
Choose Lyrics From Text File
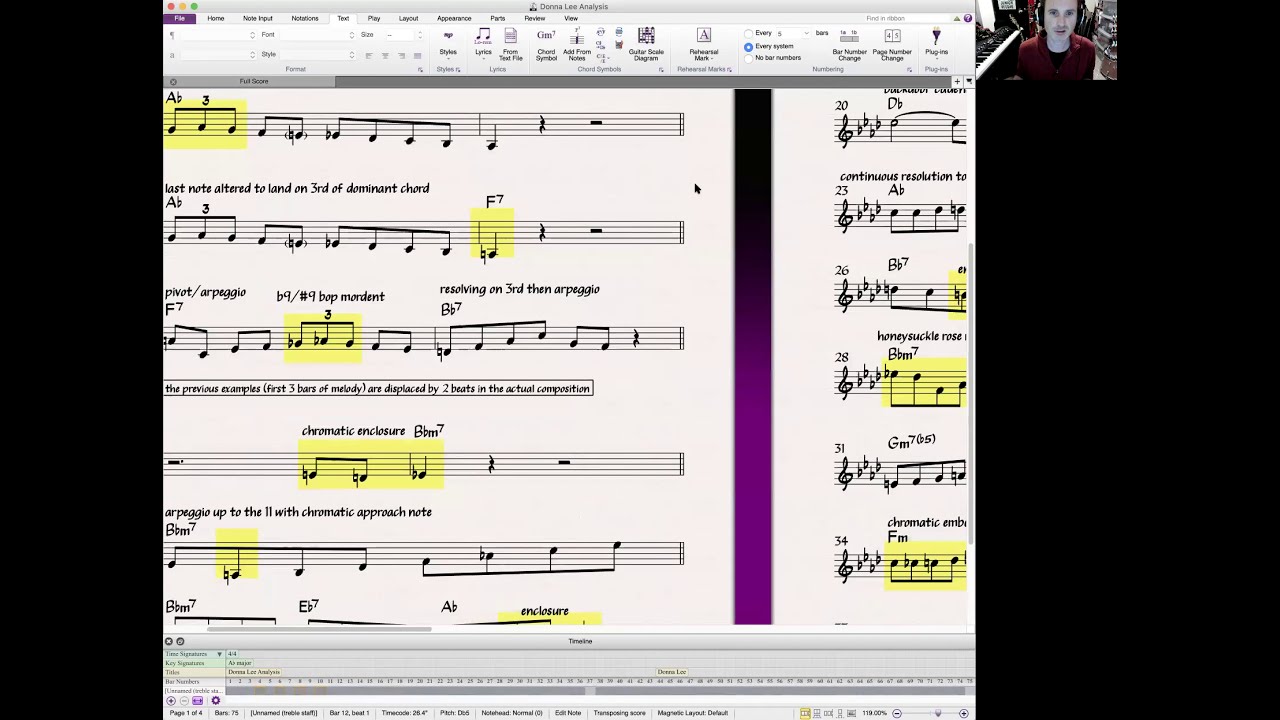pyautogui.click(x=510, y=44)
